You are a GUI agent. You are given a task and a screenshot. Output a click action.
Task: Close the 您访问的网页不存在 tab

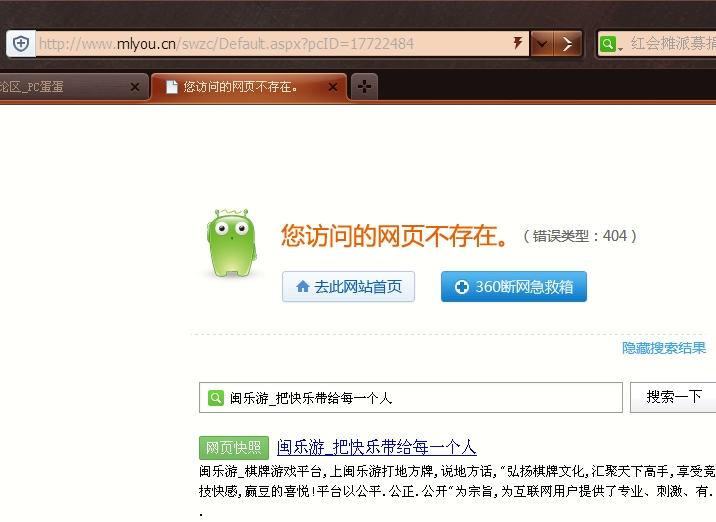point(333,87)
